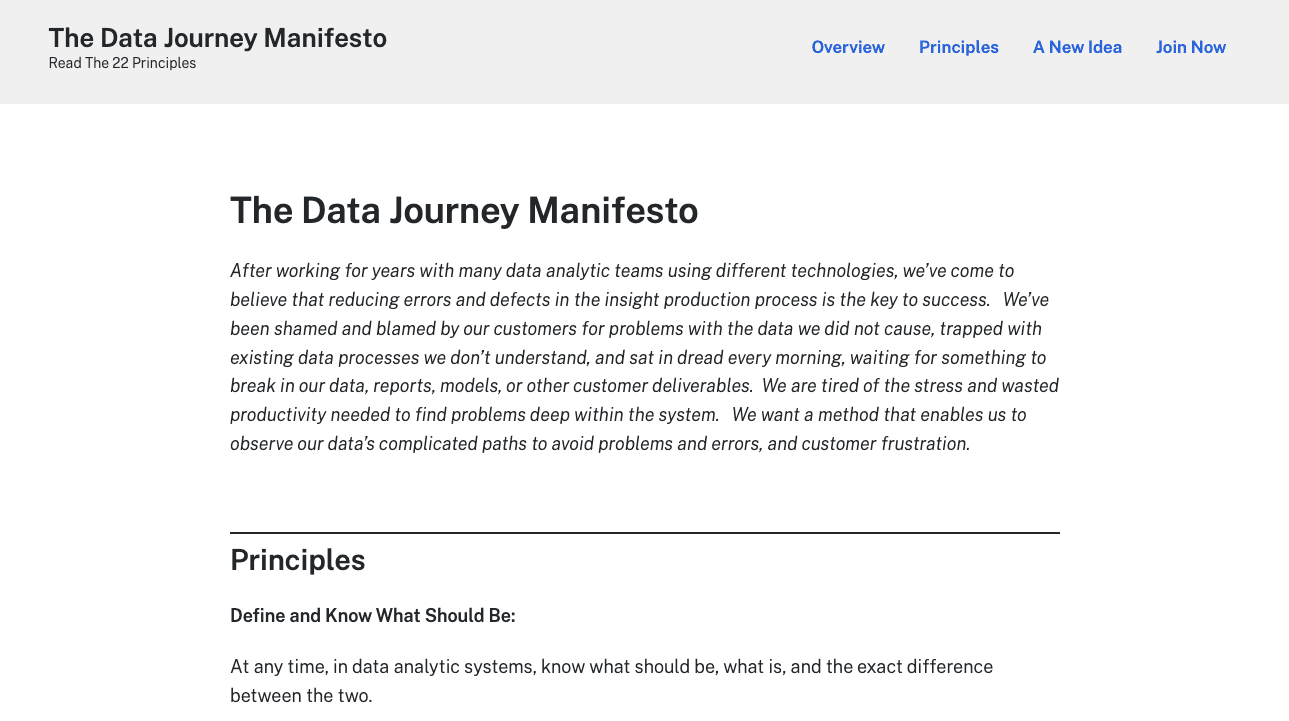This screenshot has width=1289, height=721.
Task: Click the Principles section heading
Action: (298, 560)
